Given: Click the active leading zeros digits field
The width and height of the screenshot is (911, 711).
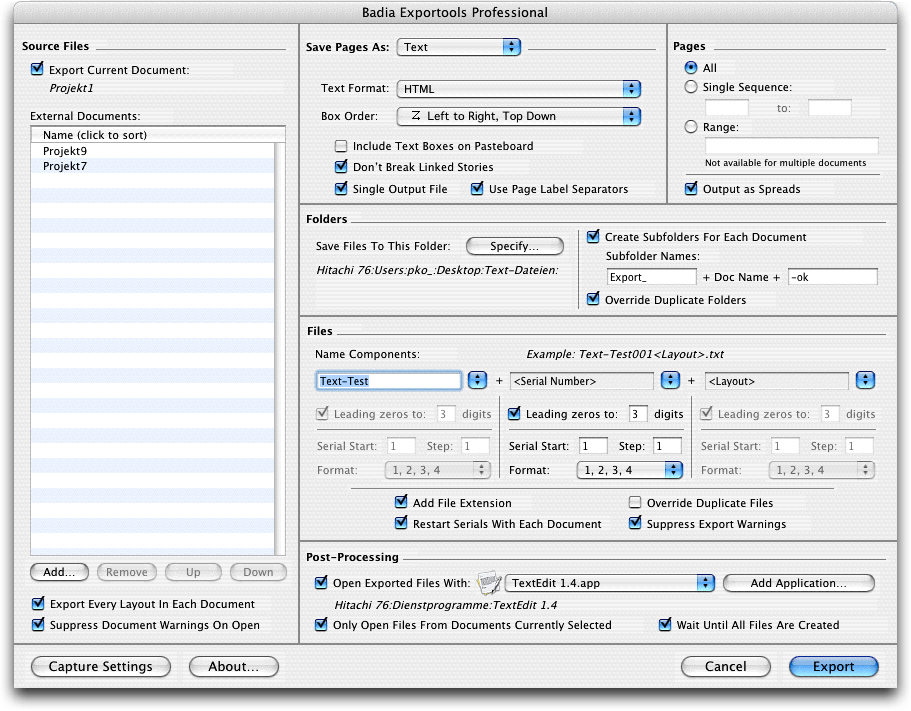Looking at the screenshot, I should pyautogui.click(x=638, y=414).
